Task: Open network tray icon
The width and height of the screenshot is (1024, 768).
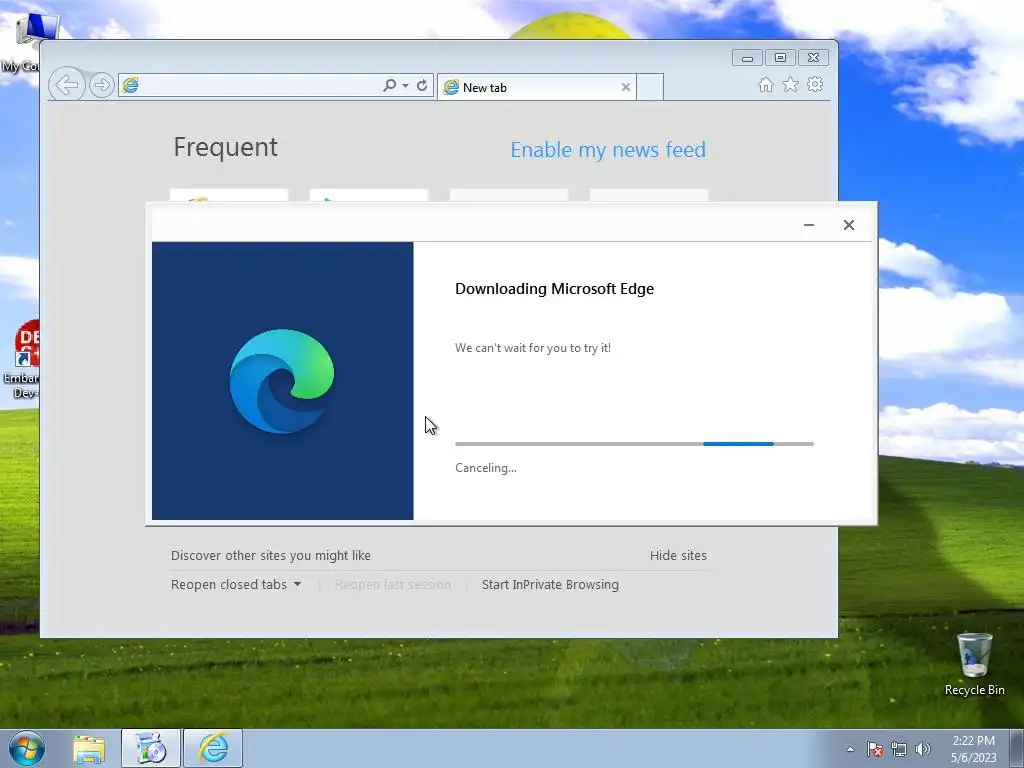Action: (899, 749)
